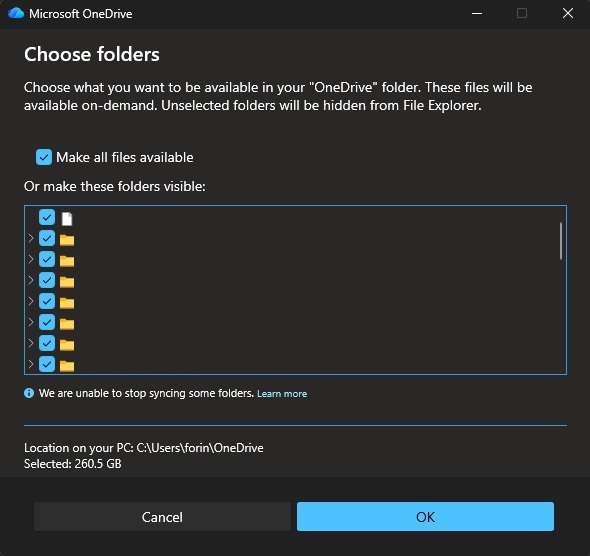This screenshot has width=590, height=556.
Task: Select the white file icon in folder list
Action: click(x=67, y=219)
